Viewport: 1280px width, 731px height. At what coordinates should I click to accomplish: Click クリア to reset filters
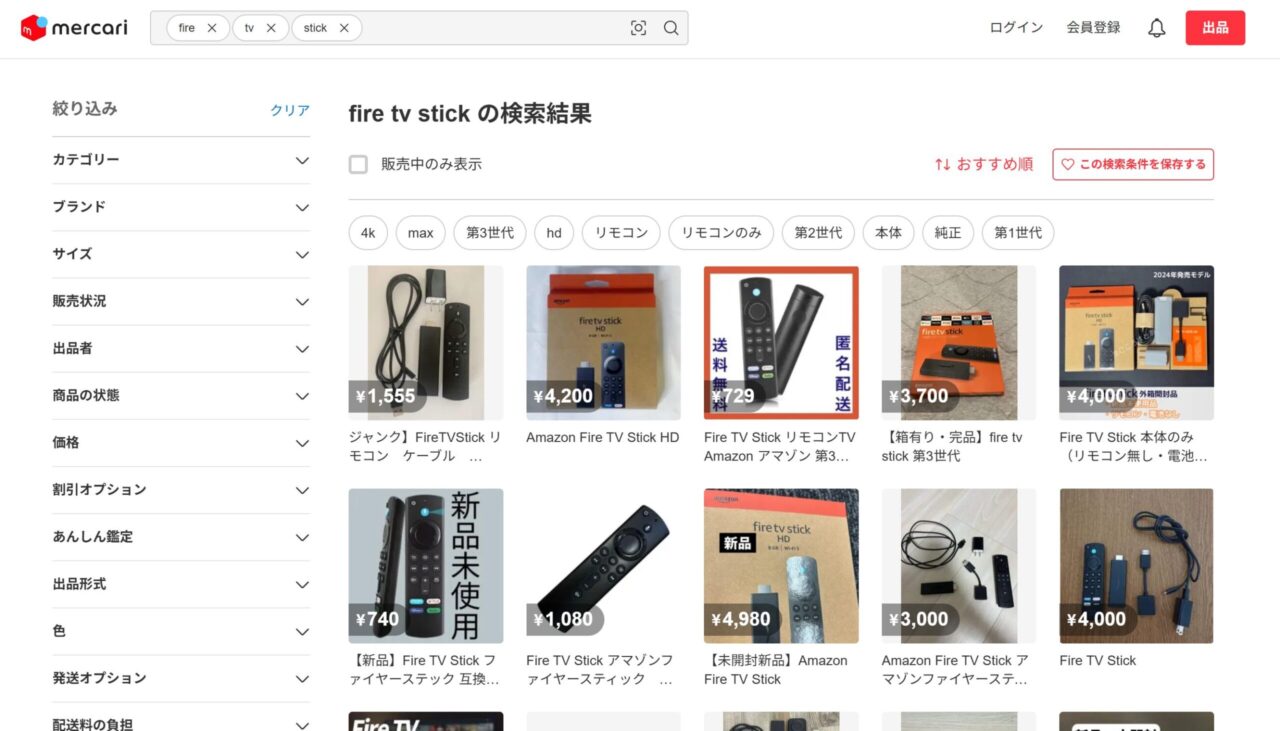(x=290, y=110)
